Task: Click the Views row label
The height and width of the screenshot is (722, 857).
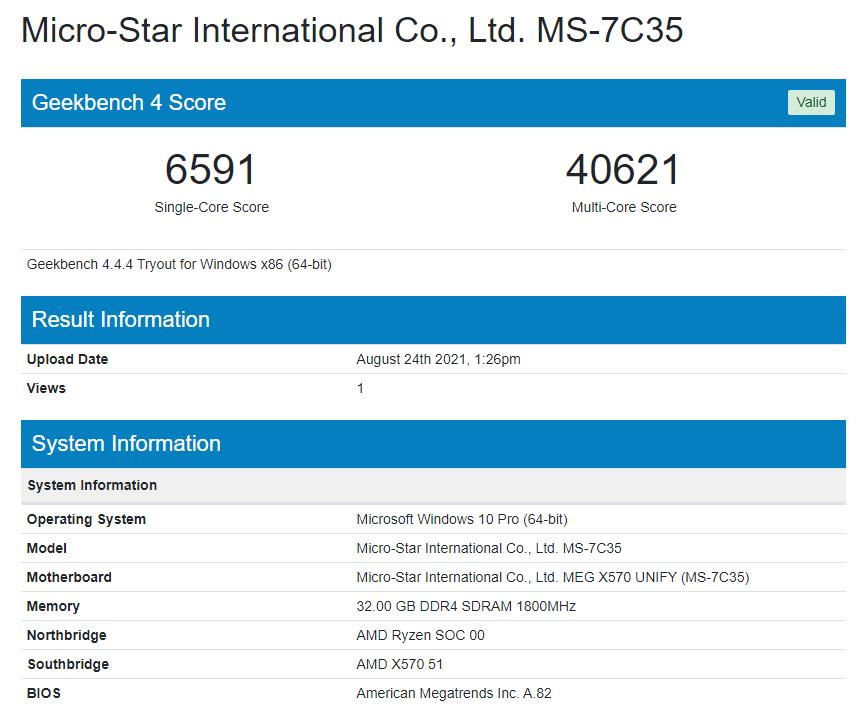Action: [x=46, y=388]
